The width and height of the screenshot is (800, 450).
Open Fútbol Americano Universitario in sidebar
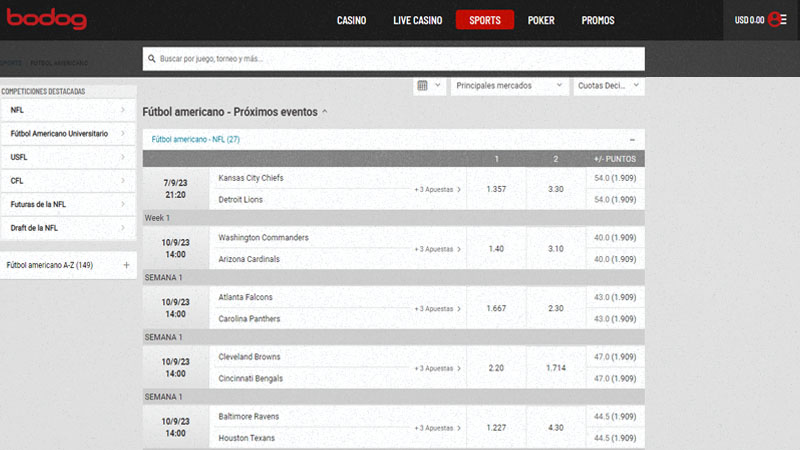tap(60, 133)
